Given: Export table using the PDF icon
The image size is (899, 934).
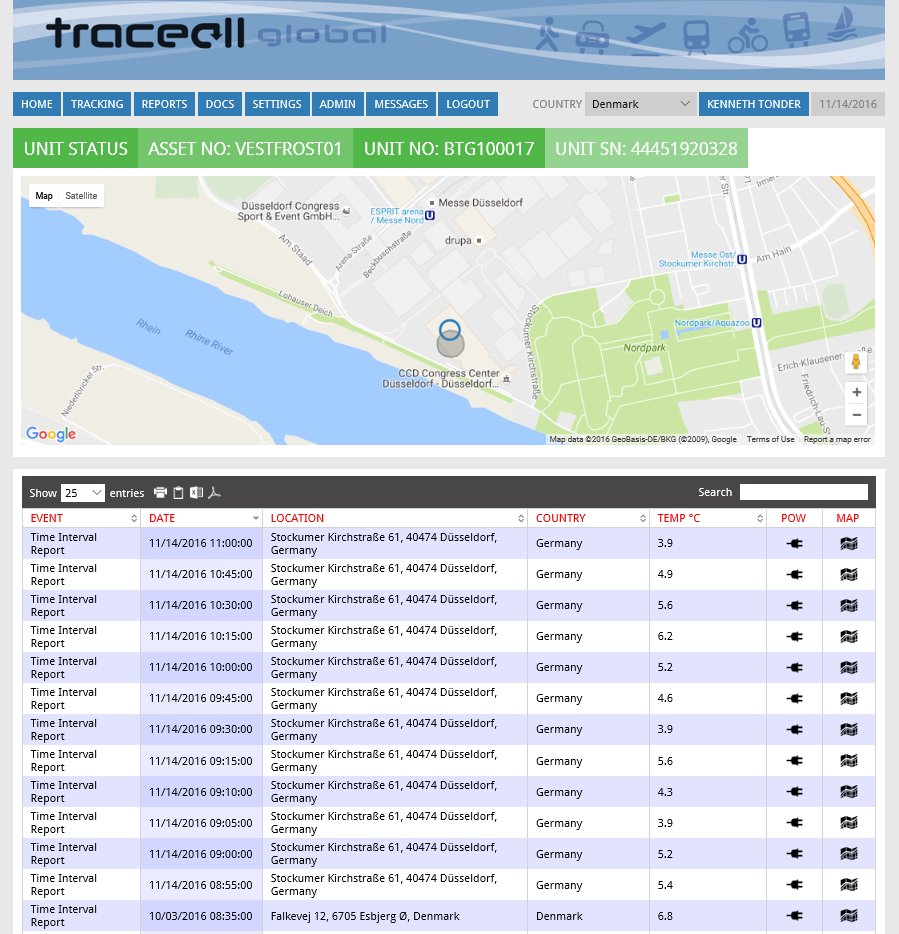Looking at the screenshot, I should (214, 493).
